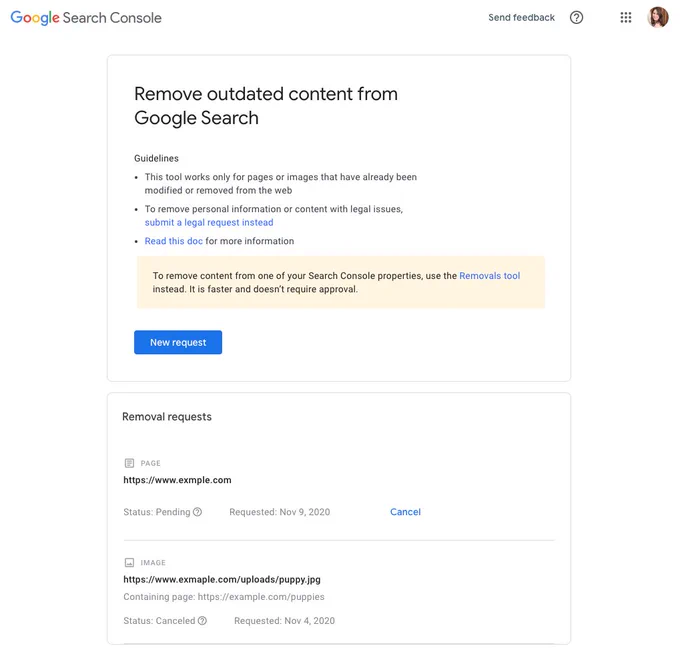Open the account profile avatar

657,17
